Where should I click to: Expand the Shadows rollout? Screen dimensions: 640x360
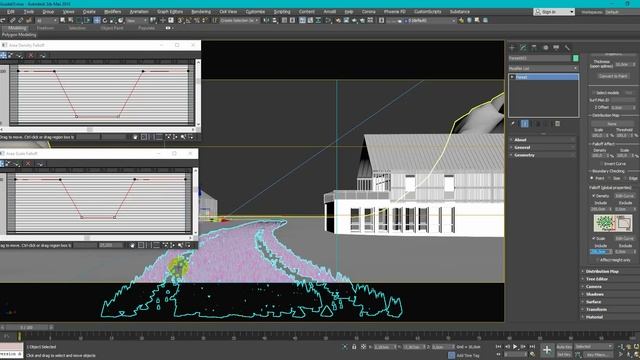tap(610, 294)
